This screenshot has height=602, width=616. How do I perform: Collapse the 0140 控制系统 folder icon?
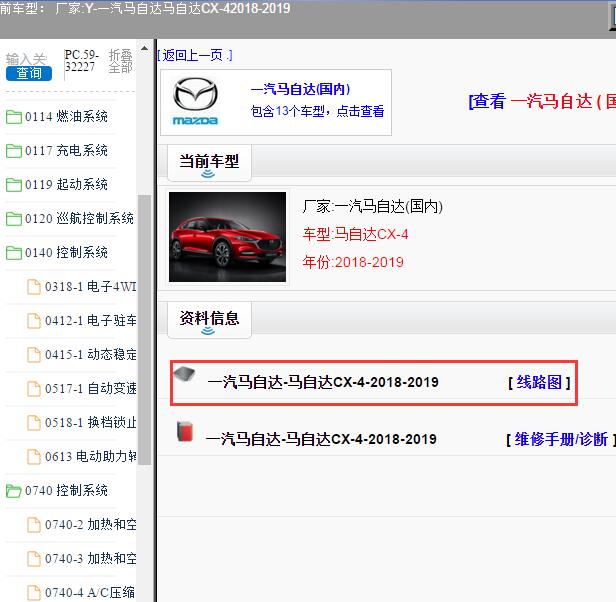[x=14, y=252]
